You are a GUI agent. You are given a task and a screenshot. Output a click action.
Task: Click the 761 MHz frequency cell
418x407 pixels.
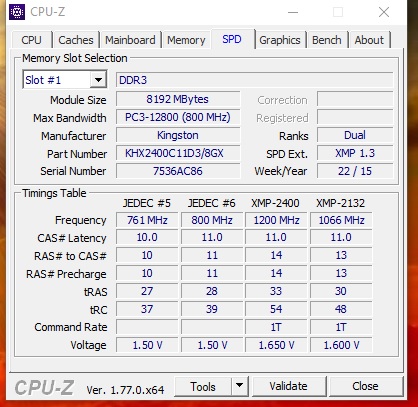pos(147,220)
